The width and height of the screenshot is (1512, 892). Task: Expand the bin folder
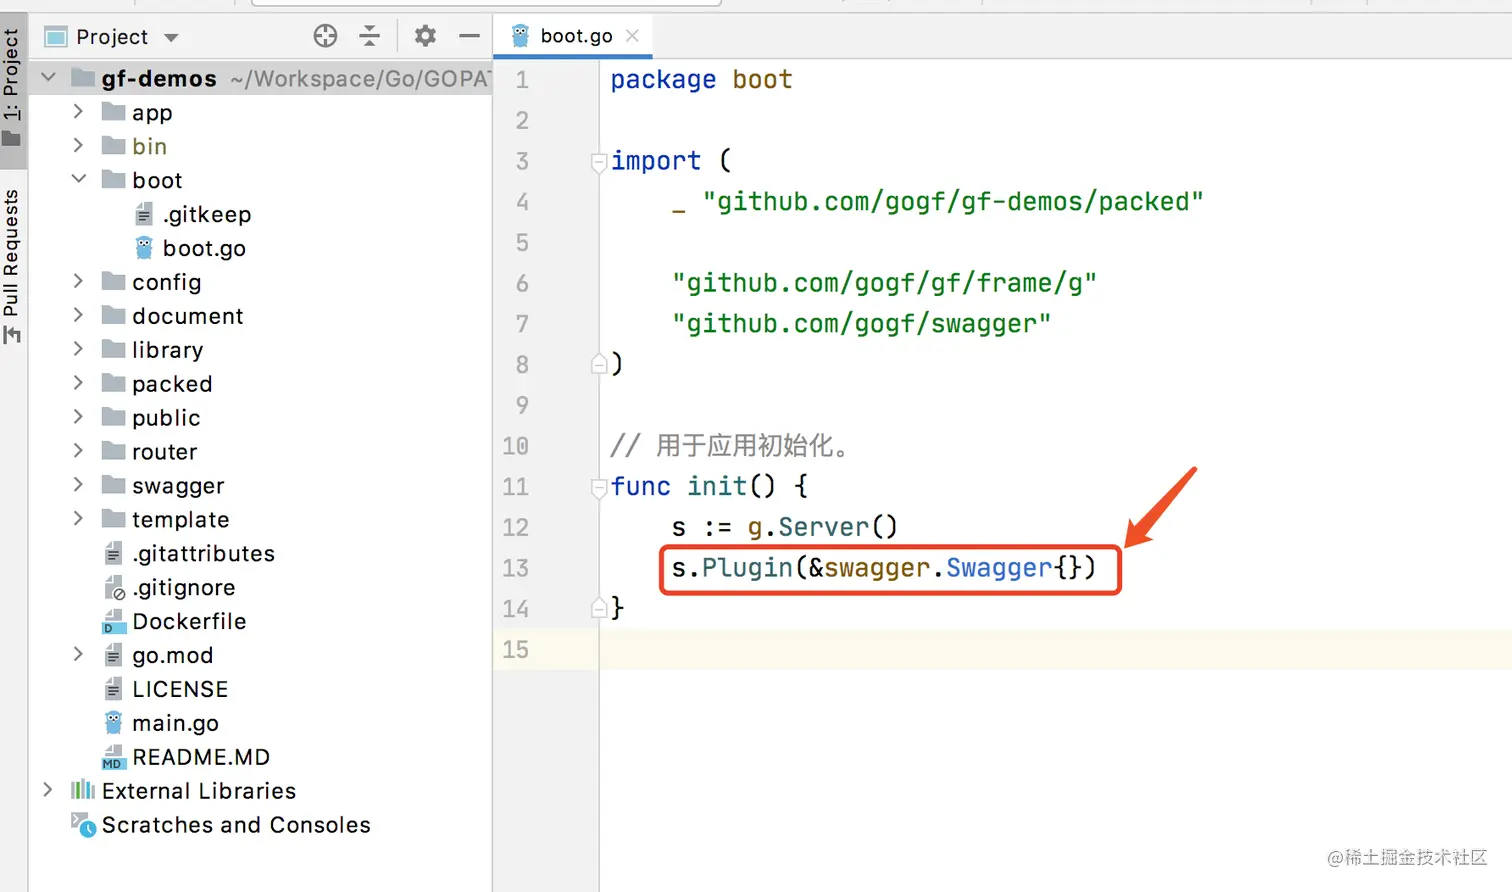[78, 146]
